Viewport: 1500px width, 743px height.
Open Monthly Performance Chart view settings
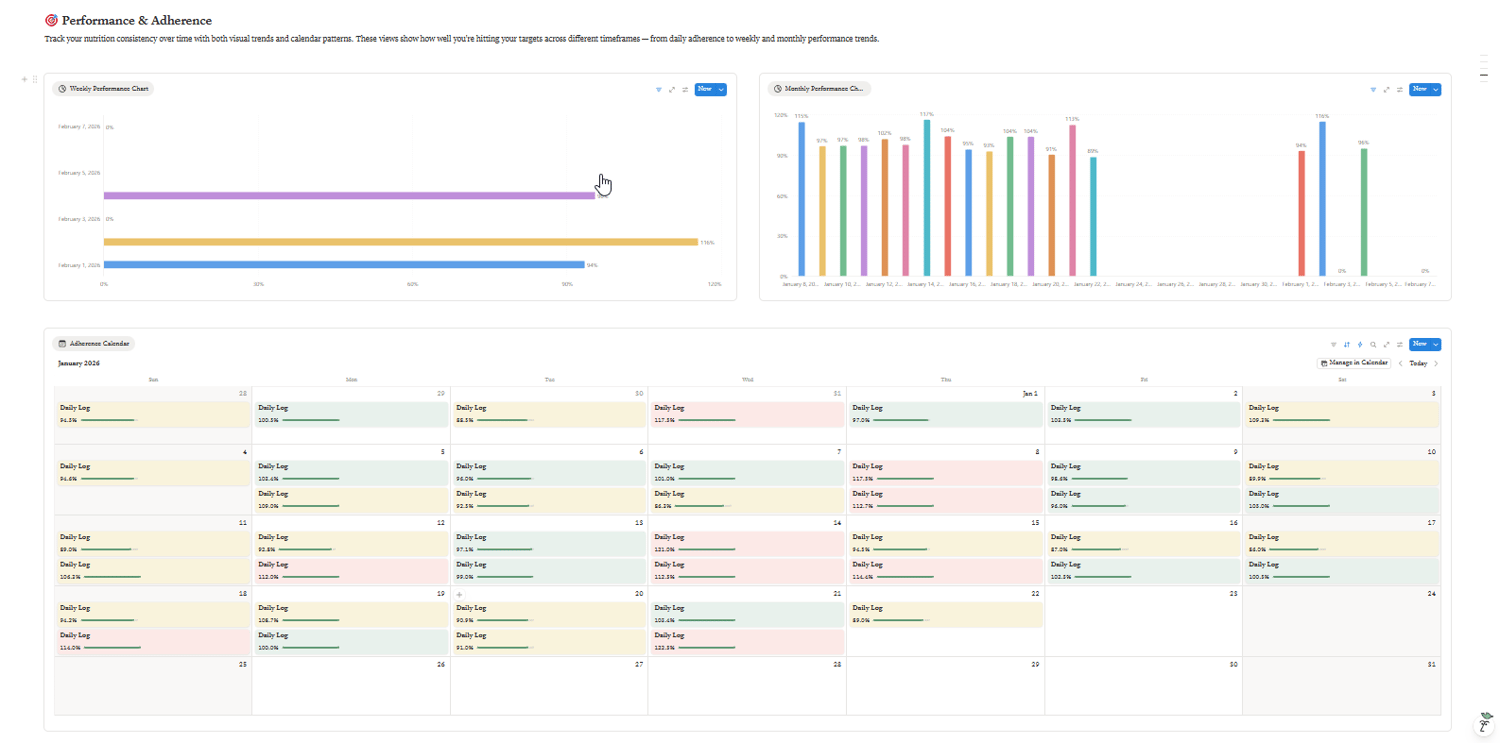click(1400, 90)
